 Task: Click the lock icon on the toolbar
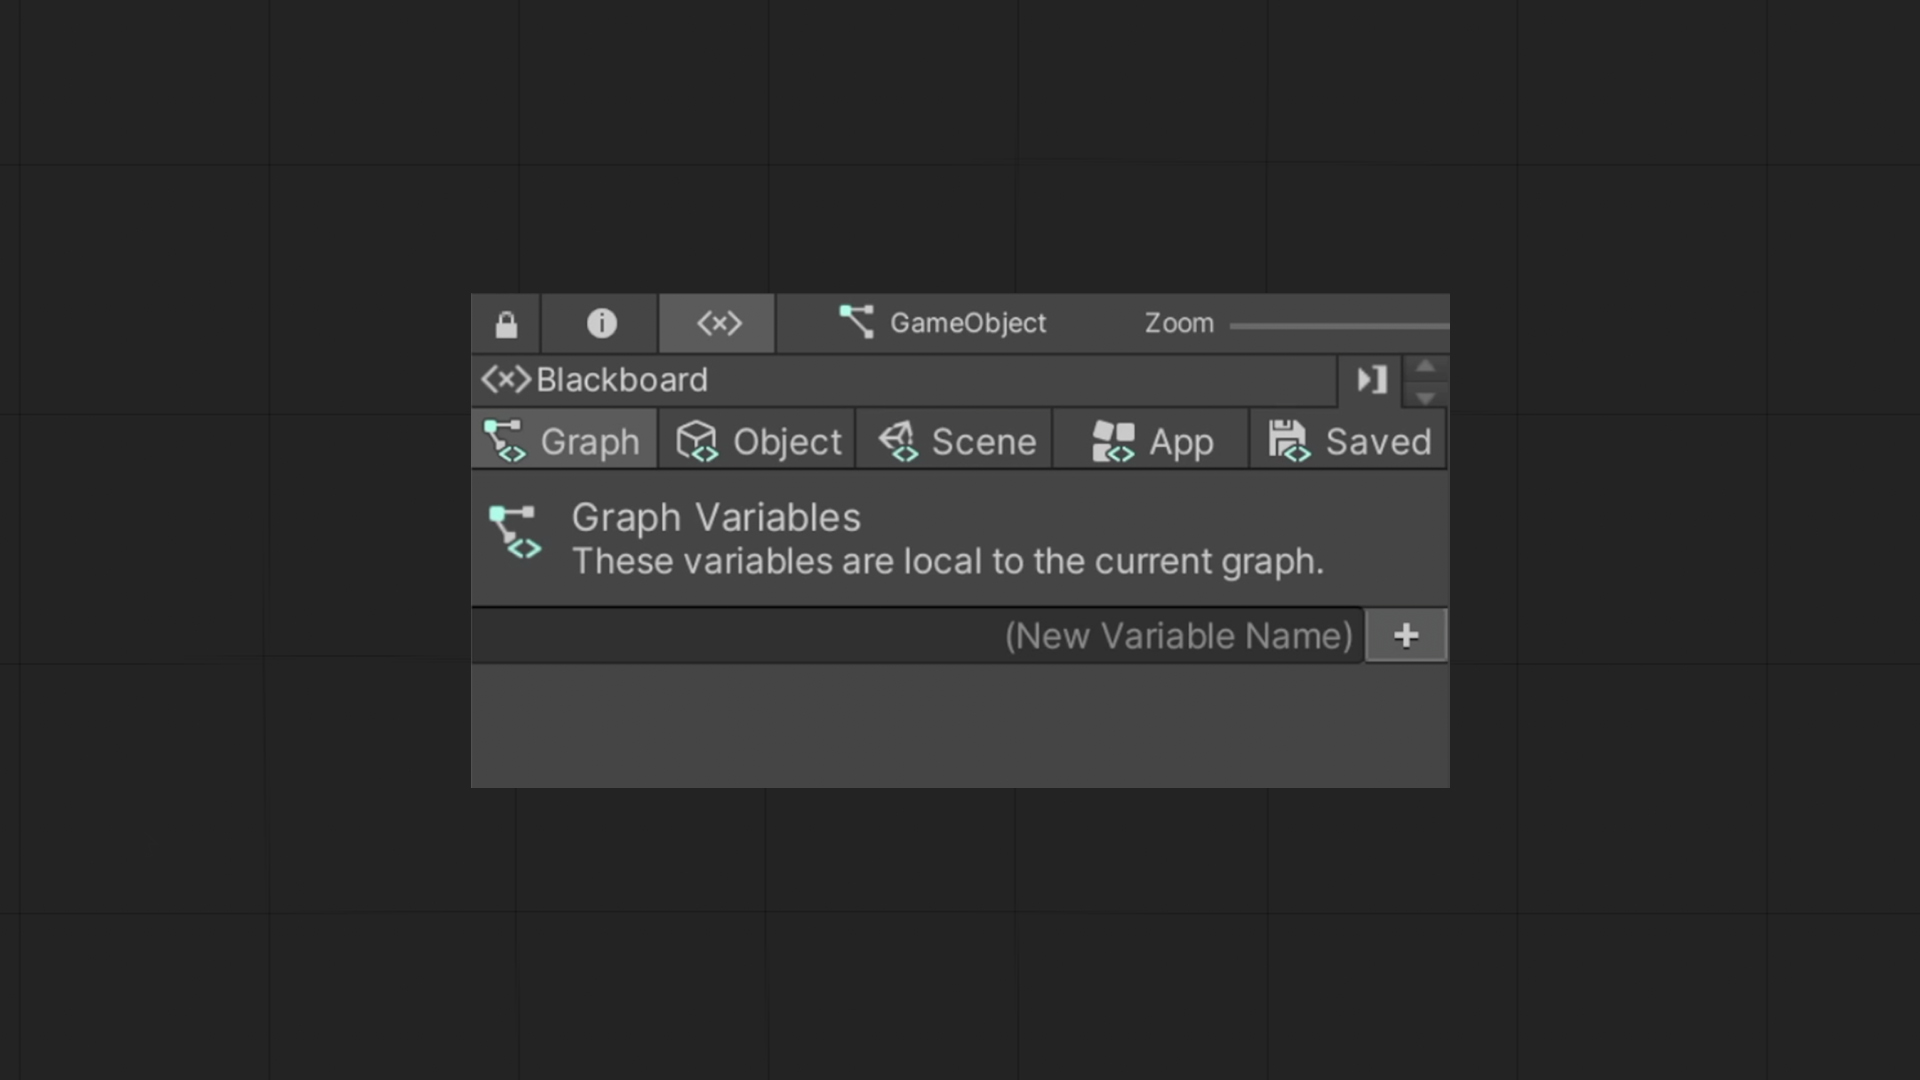coord(505,323)
